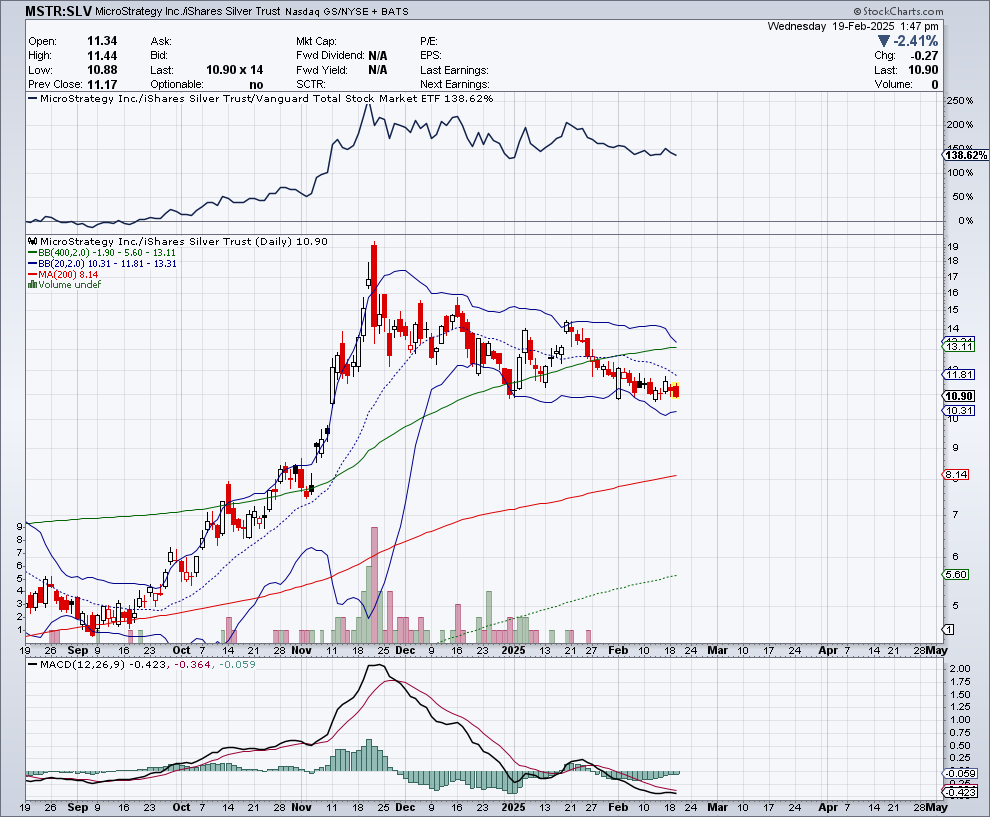Click the Prev Close value 11.17
990x817 pixels.
click(x=102, y=84)
